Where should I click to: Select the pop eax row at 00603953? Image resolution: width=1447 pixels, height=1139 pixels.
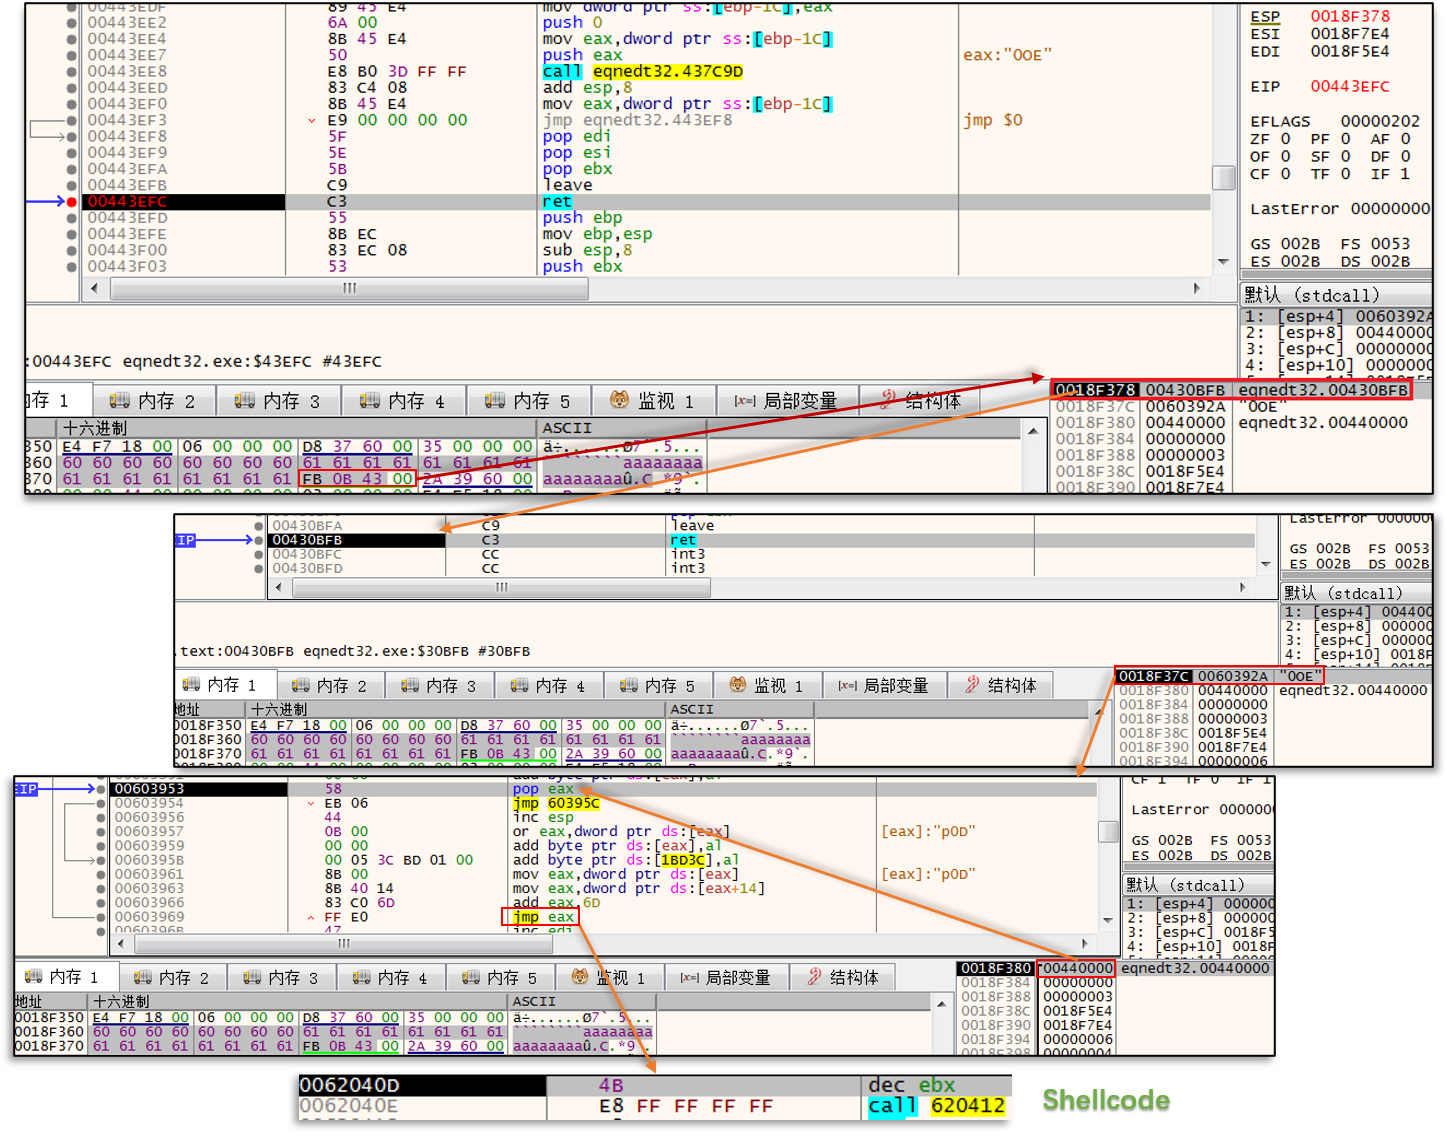pyautogui.click(x=603, y=789)
